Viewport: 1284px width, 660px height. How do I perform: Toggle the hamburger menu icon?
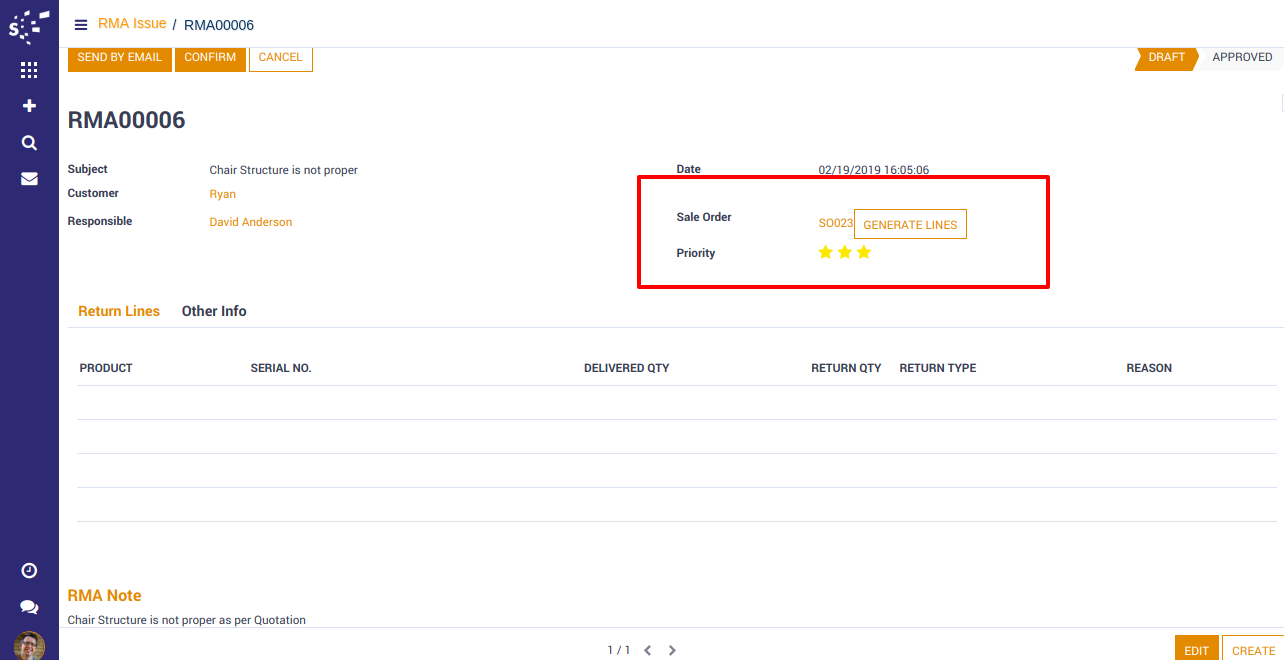pyautogui.click(x=81, y=25)
